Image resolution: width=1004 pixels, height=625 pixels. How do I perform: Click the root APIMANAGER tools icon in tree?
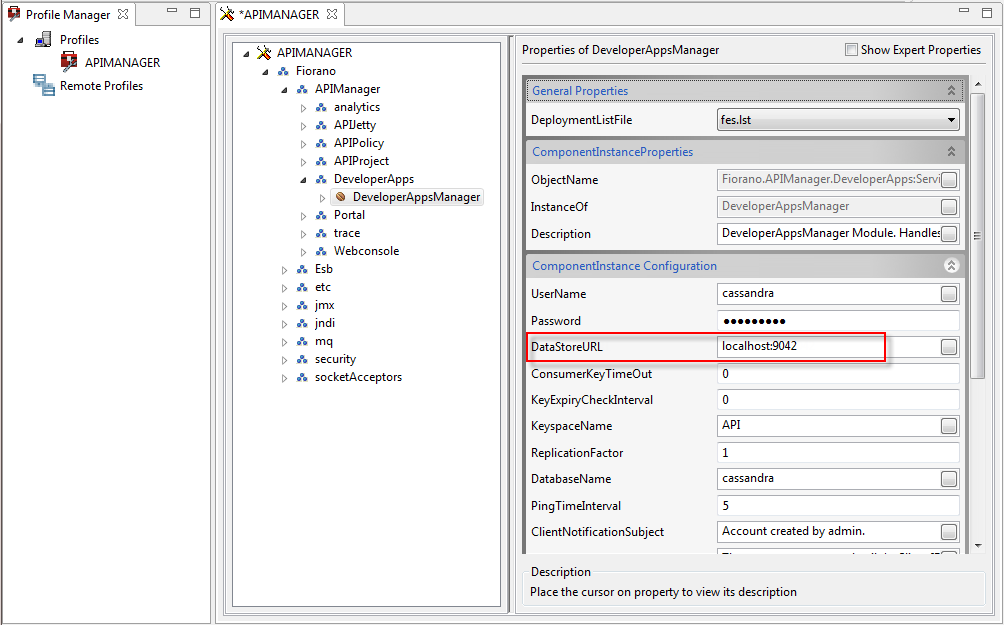pos(264,53)
